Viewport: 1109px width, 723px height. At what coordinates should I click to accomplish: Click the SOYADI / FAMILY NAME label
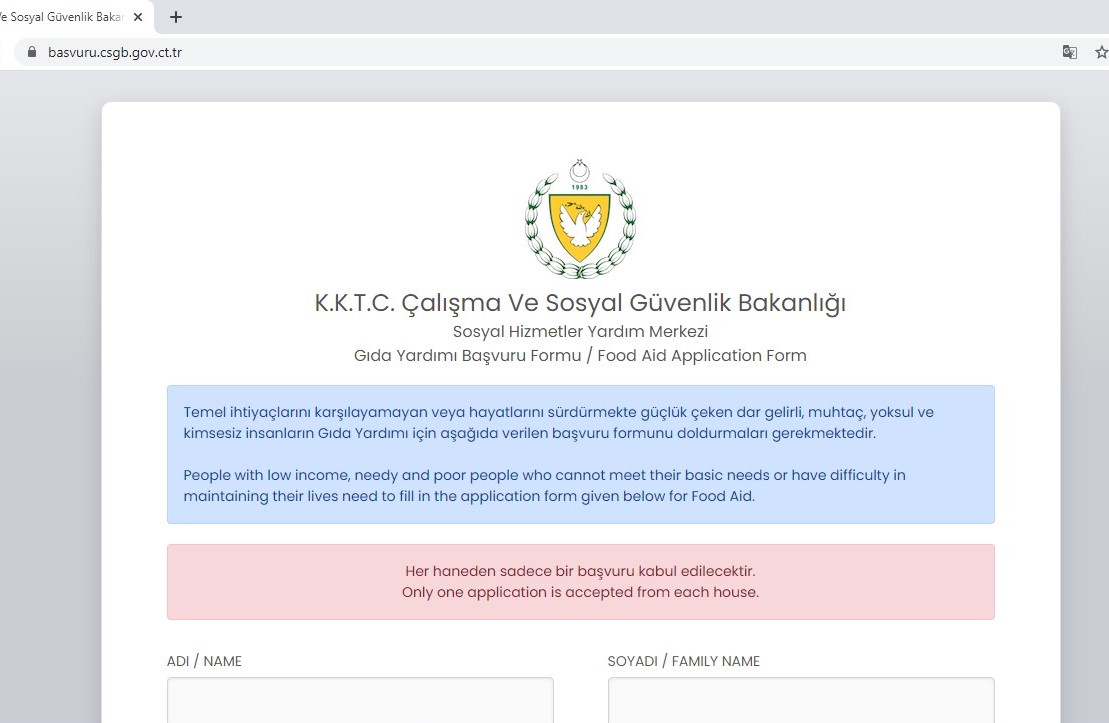tap(683, 661)
